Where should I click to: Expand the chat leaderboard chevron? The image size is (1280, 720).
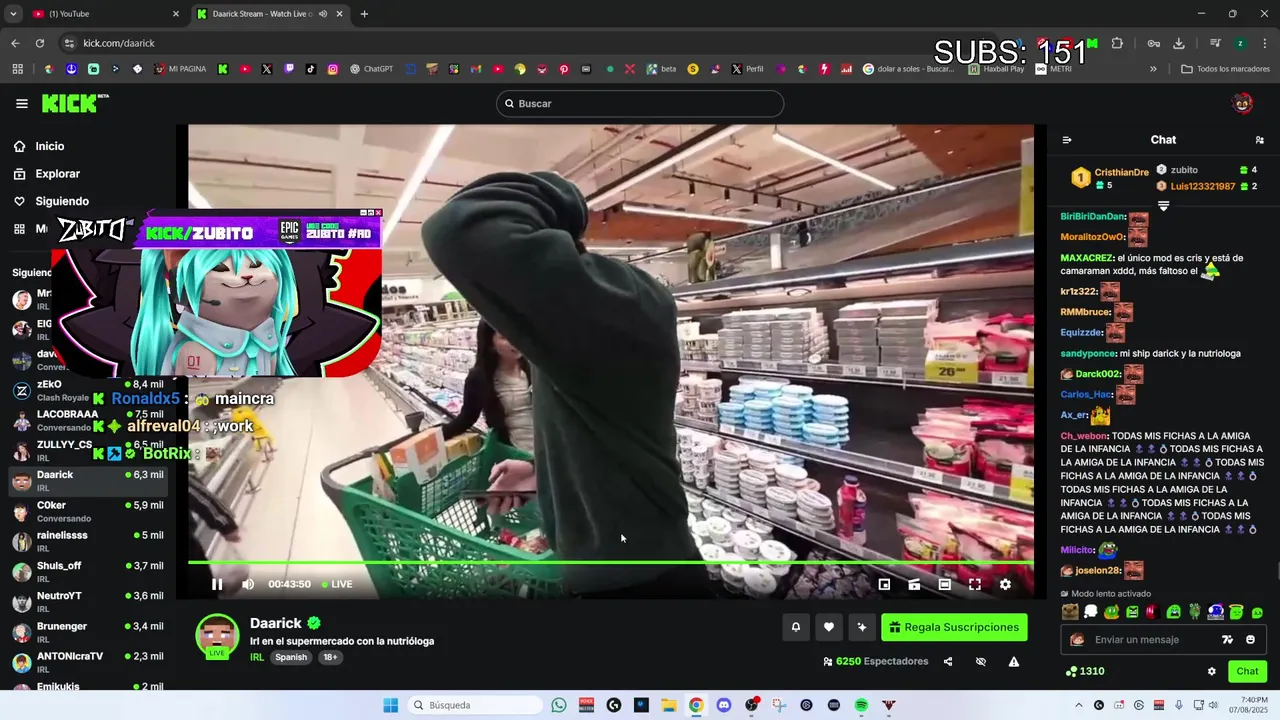(1163, 206)
